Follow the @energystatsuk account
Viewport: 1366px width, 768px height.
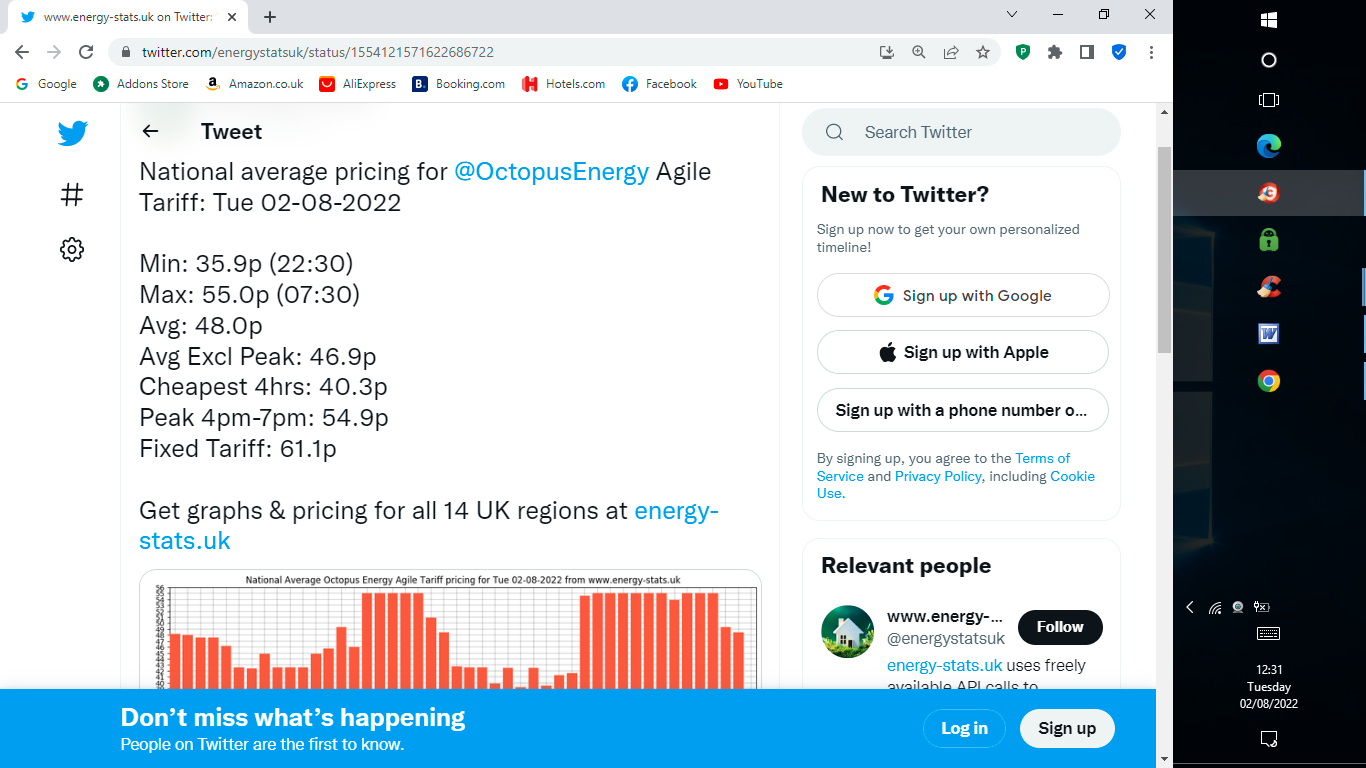pos(1059,627)
